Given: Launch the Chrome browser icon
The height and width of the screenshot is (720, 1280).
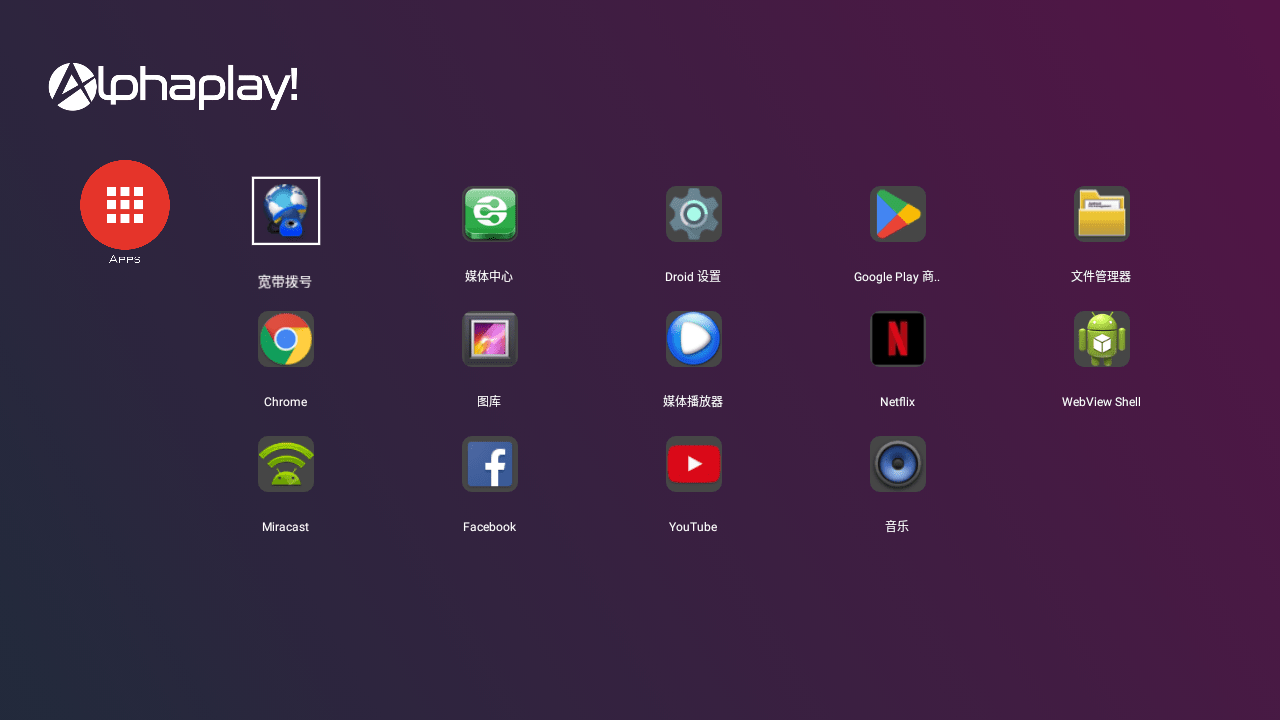Looking at the screenshot, I should tap(286, 339).
